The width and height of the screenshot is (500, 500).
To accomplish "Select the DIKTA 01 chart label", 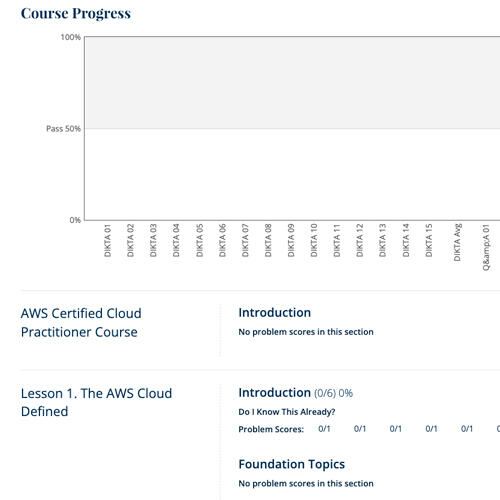I will click(x=107, y=240).
